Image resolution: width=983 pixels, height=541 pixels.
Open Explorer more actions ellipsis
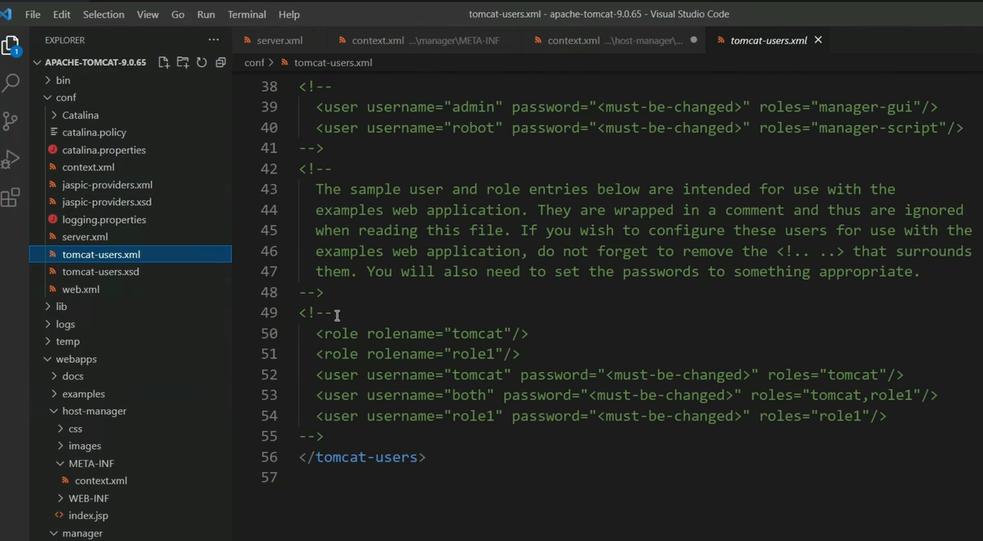[214, 39]
